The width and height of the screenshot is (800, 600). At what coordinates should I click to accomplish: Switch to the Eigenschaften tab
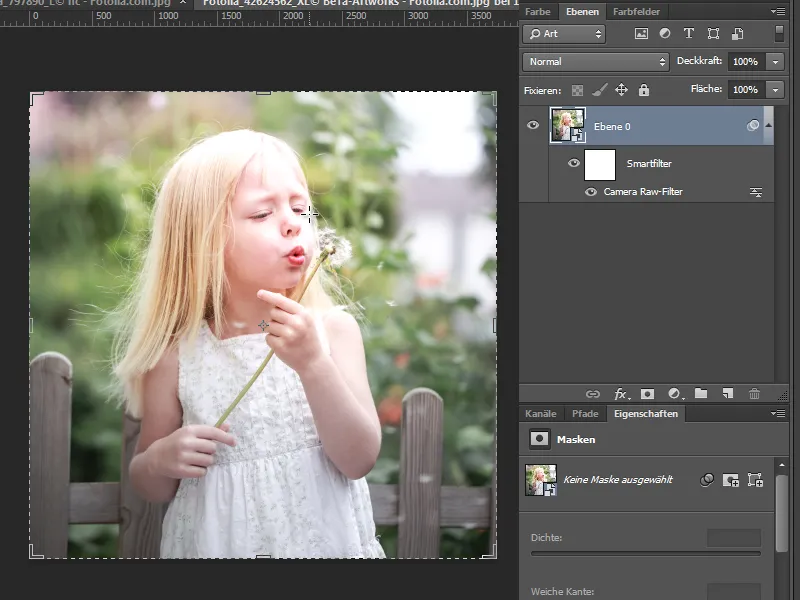[x=646, y=414]
